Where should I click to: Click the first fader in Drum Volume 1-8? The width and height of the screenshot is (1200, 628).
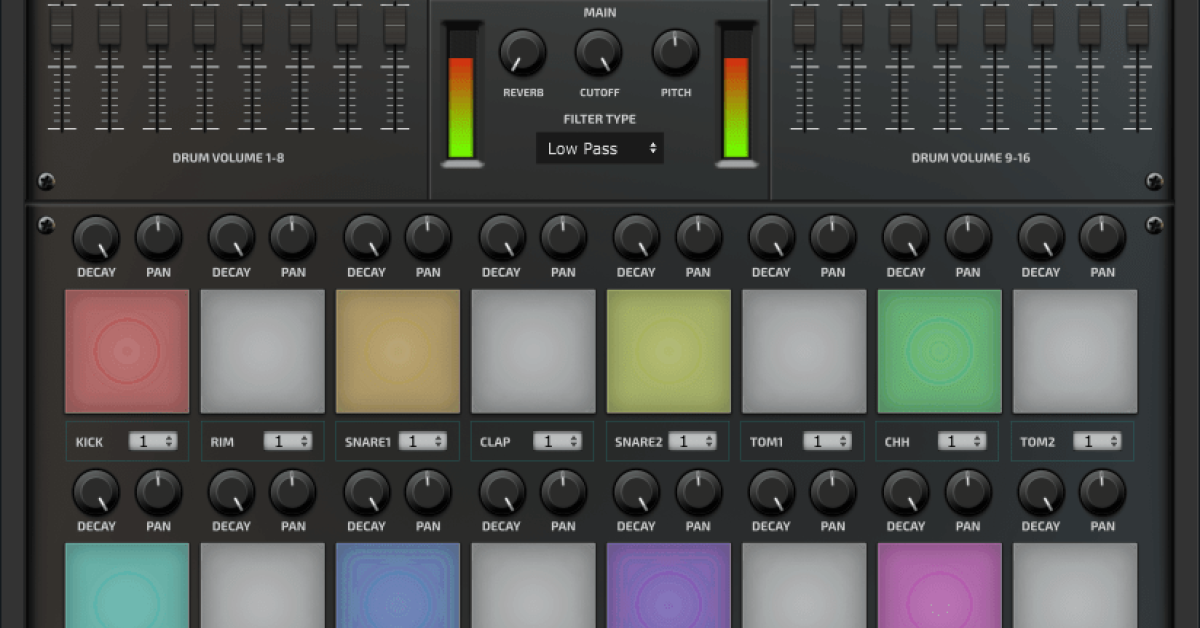62,28
